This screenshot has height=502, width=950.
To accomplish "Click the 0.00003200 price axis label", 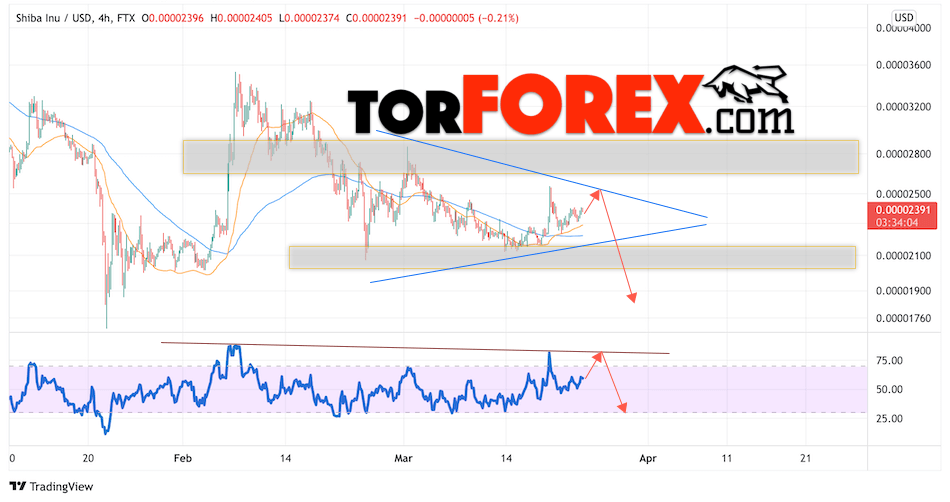I will tap(903, 107).
